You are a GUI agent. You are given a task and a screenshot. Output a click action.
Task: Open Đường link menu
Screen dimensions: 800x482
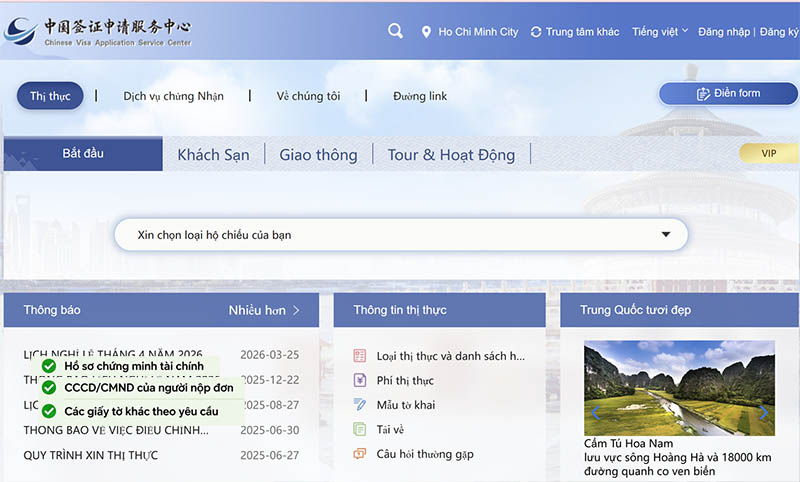point(420,96)
